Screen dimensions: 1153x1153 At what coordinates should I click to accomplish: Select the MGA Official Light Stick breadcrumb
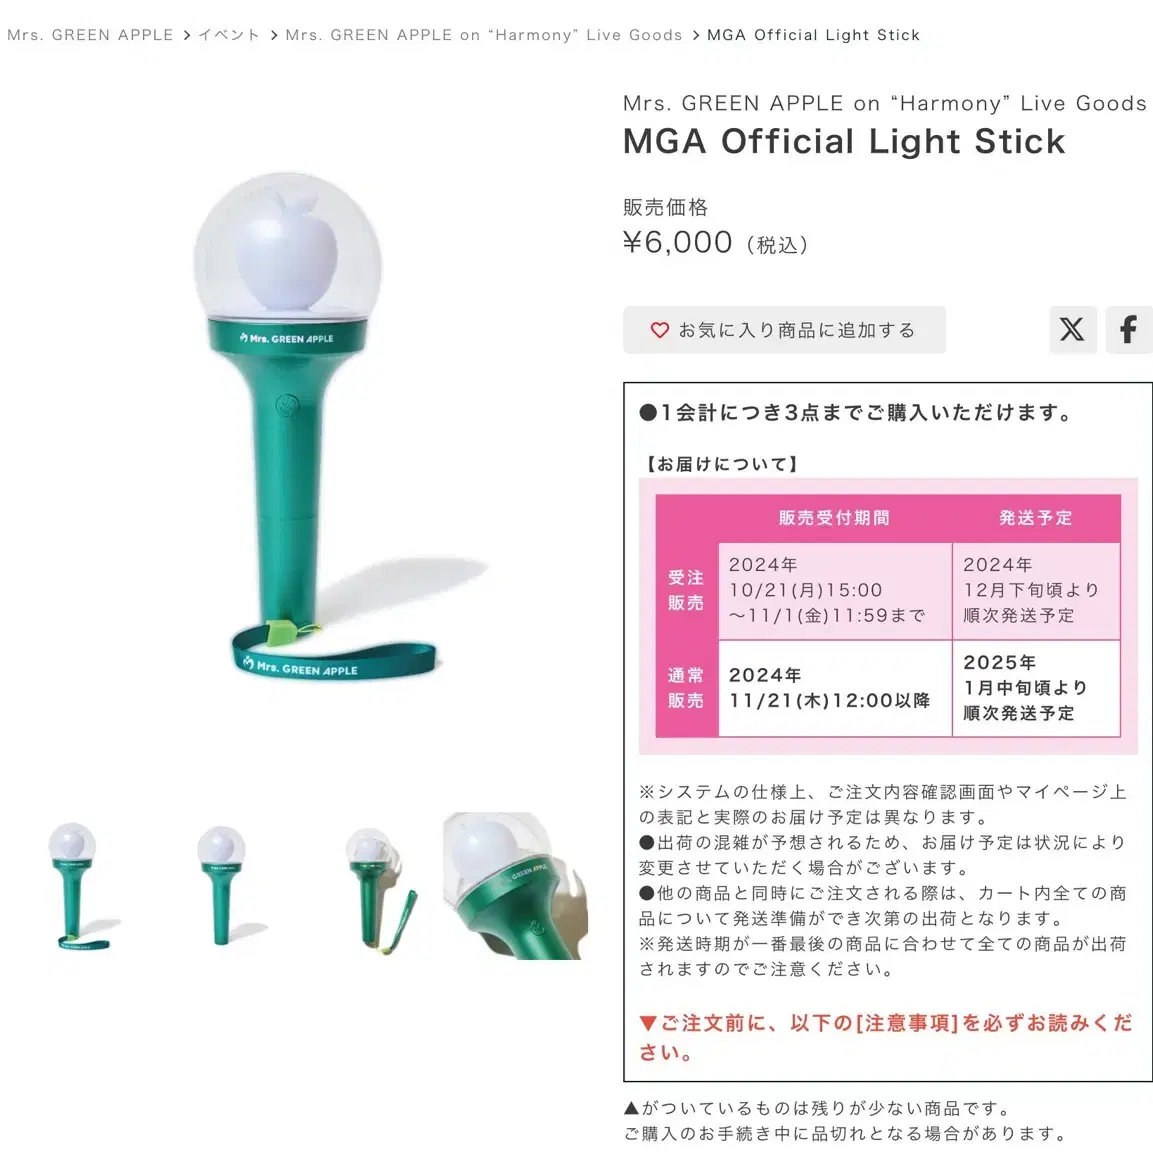(x=813, y=35)
